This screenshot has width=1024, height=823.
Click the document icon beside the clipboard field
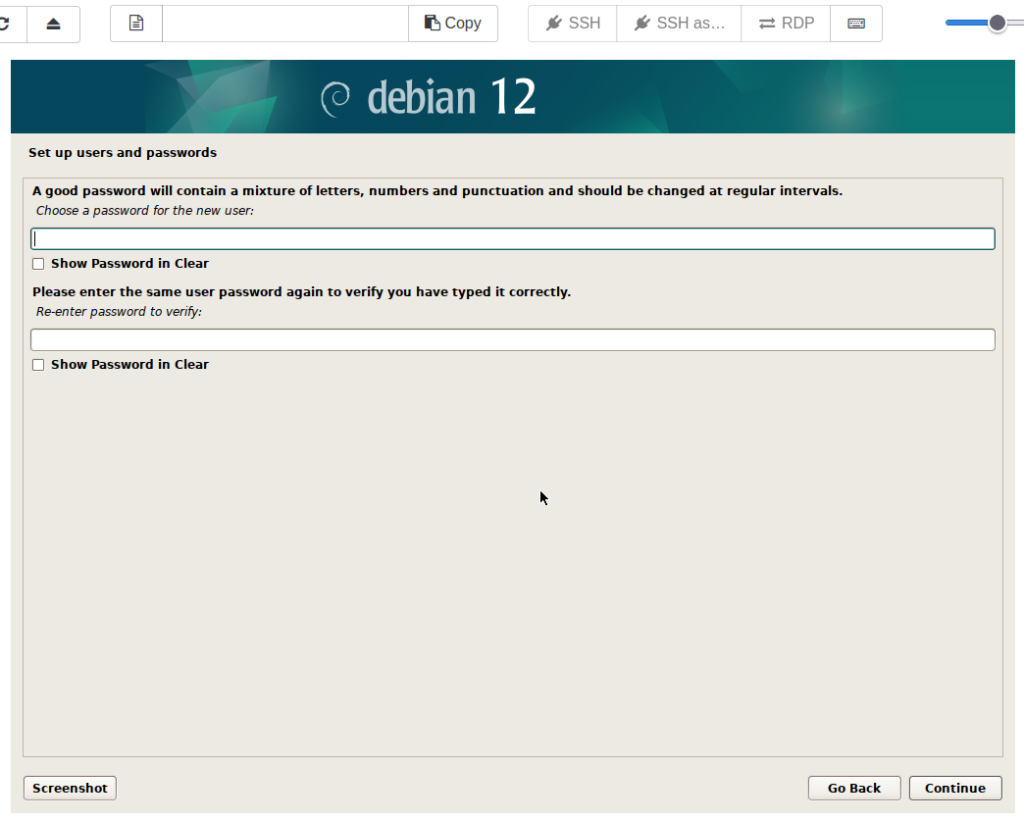[x=136, y=23]
